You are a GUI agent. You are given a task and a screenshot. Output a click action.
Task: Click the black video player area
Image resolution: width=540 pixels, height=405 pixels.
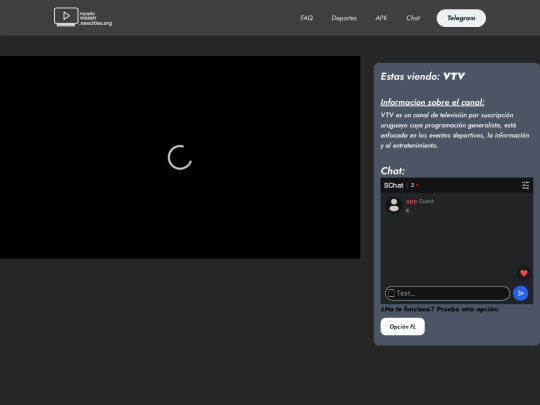[180, 157]
